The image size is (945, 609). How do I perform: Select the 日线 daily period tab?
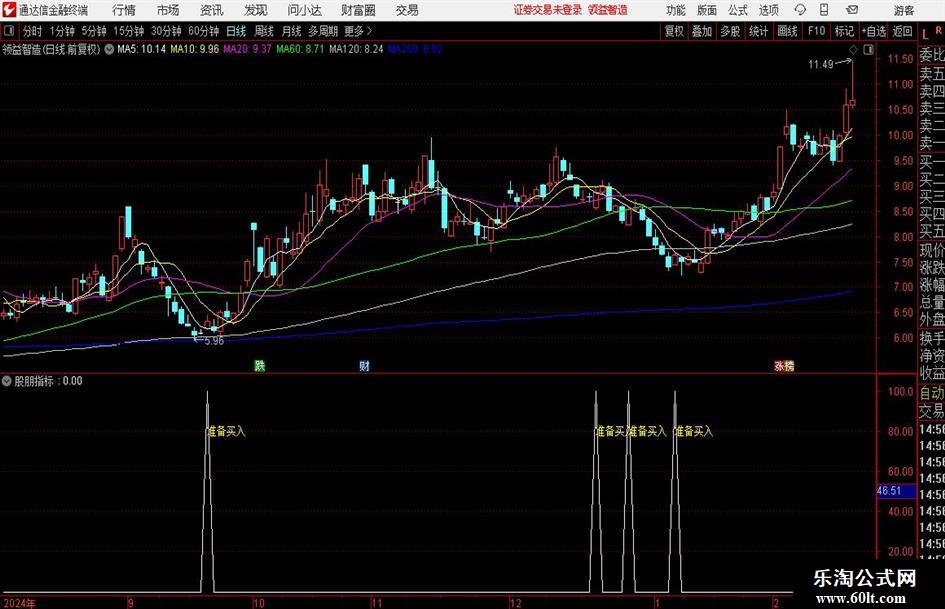pos(236,31)
